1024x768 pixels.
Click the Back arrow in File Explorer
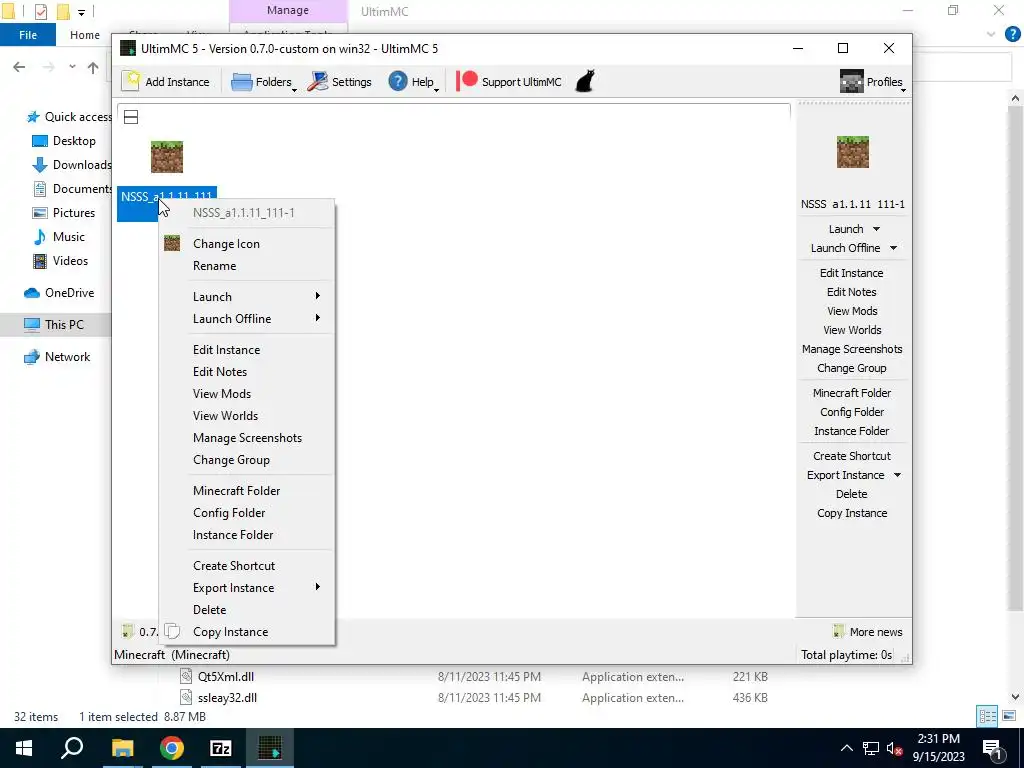tap(19, 67)
